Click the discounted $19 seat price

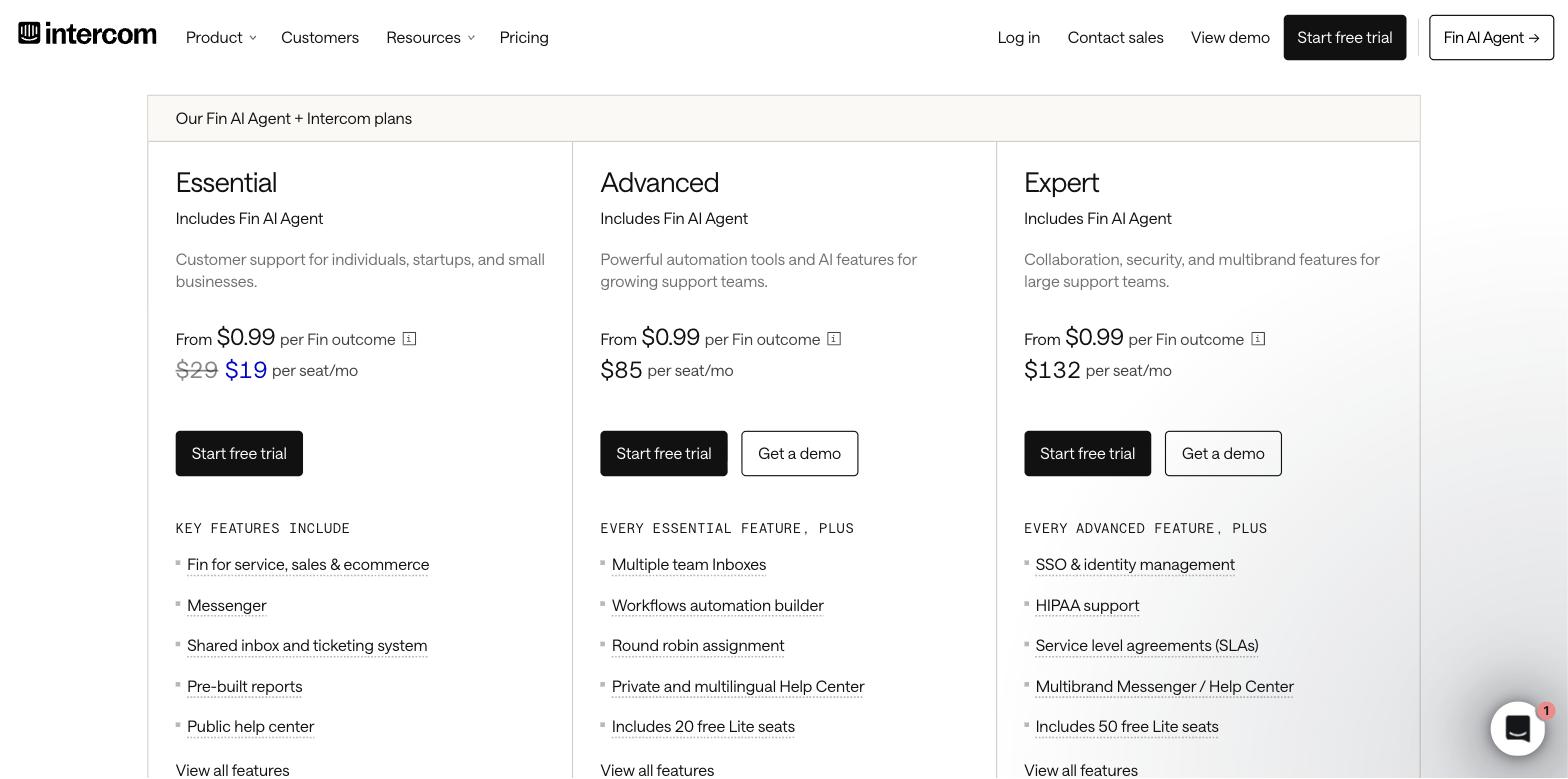click(x=246, y=370)
